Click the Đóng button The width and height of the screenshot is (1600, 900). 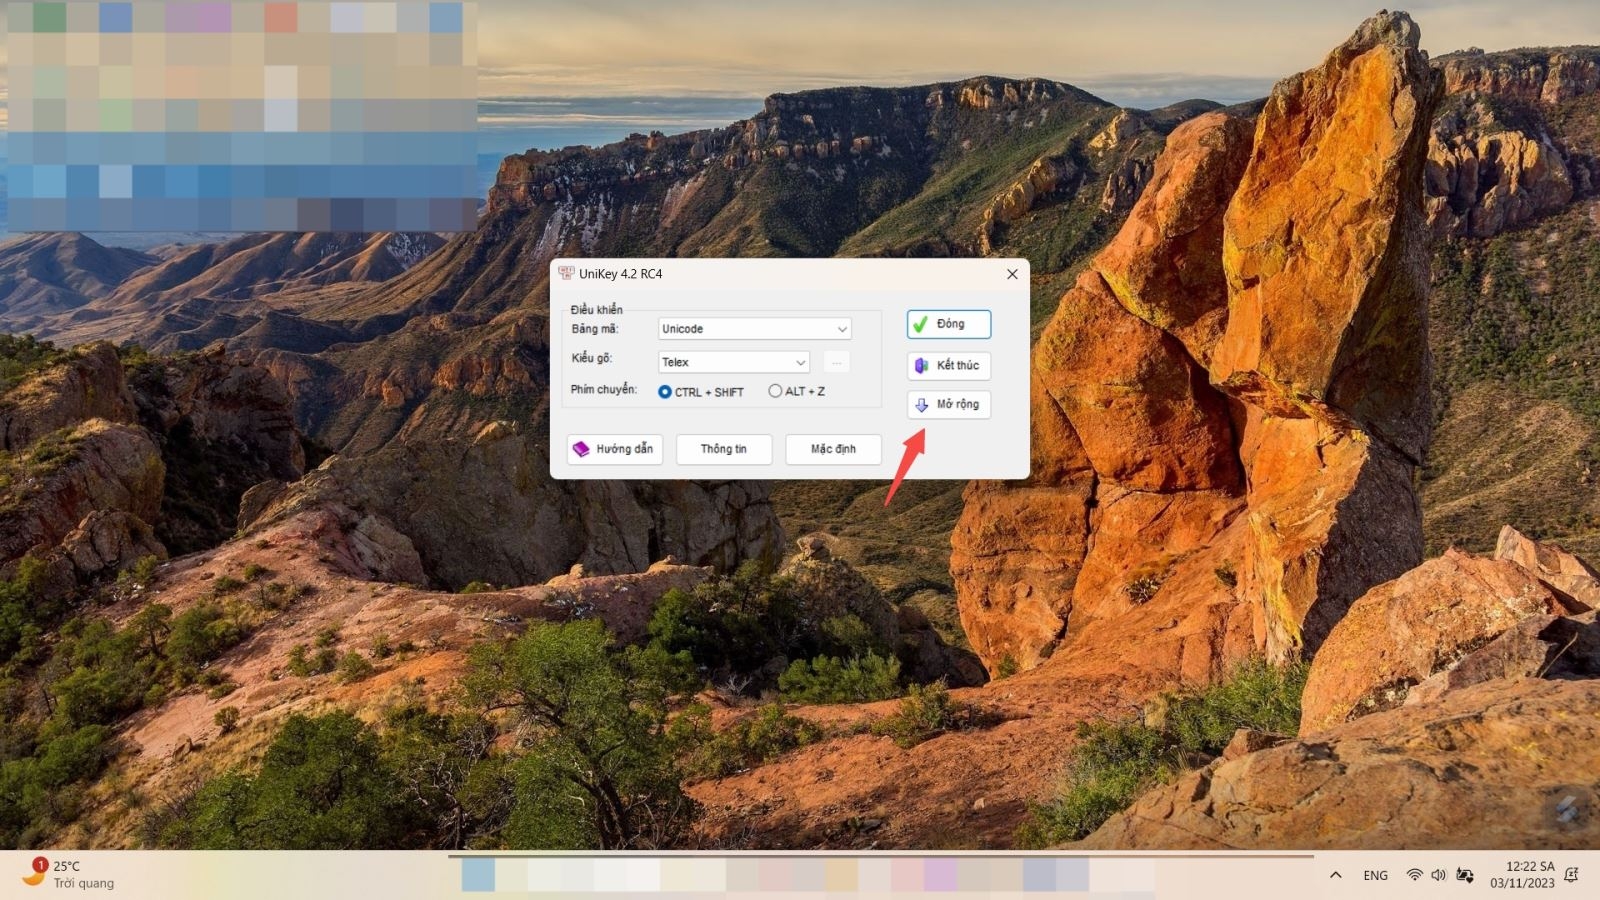948,324
